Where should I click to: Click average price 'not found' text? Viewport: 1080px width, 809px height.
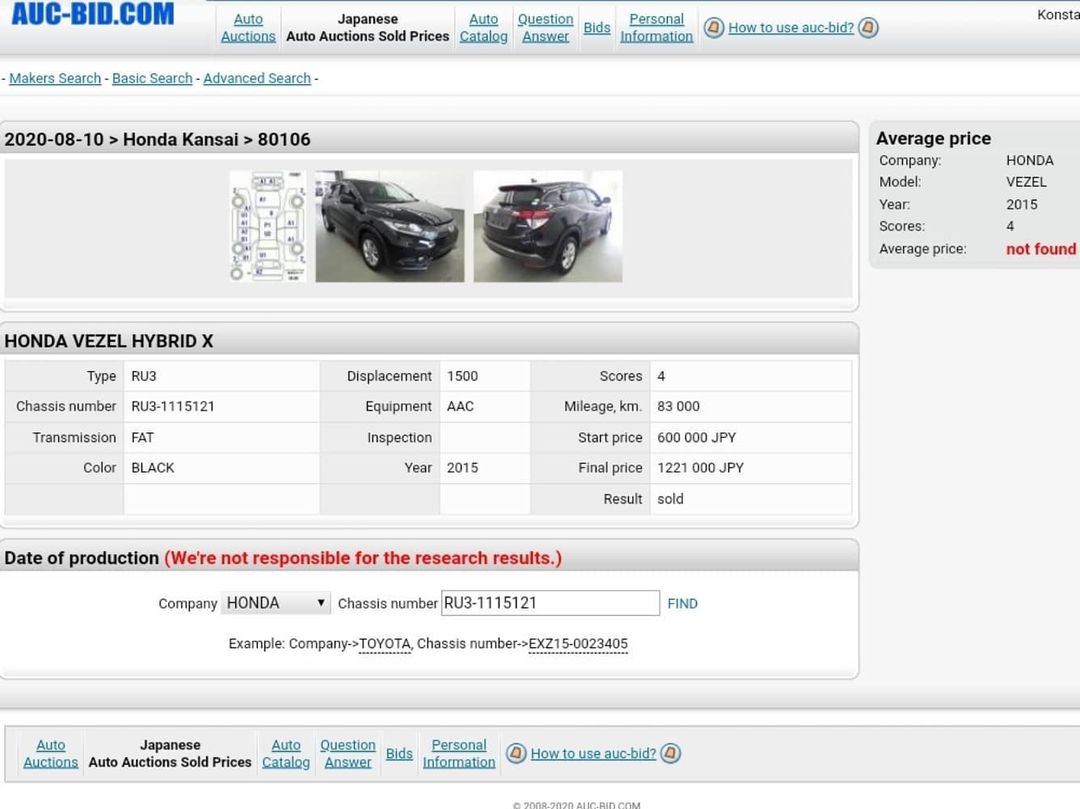tap(1041, 249)
